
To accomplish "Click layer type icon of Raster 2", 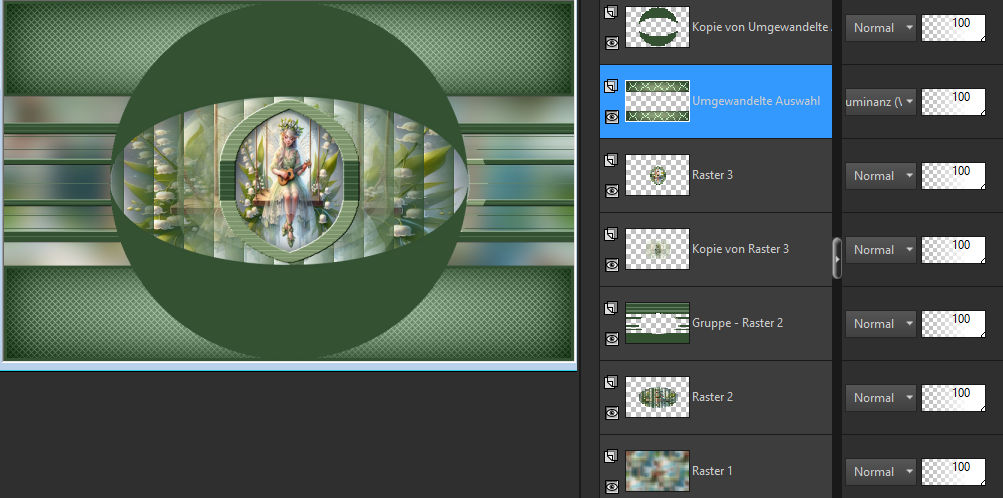I will (x=611, y=382).
